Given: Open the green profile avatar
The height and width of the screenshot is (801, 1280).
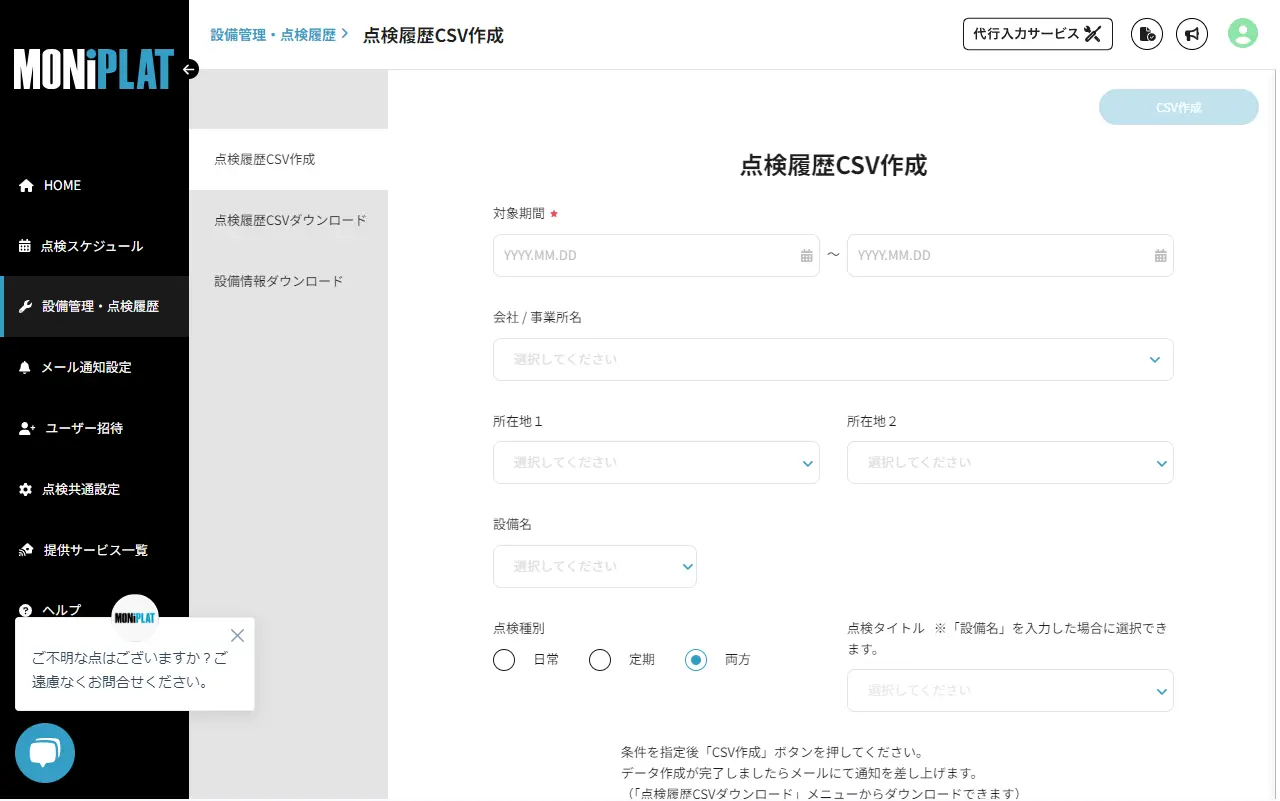Looking at the screenshot, I should pos(1242,33).
